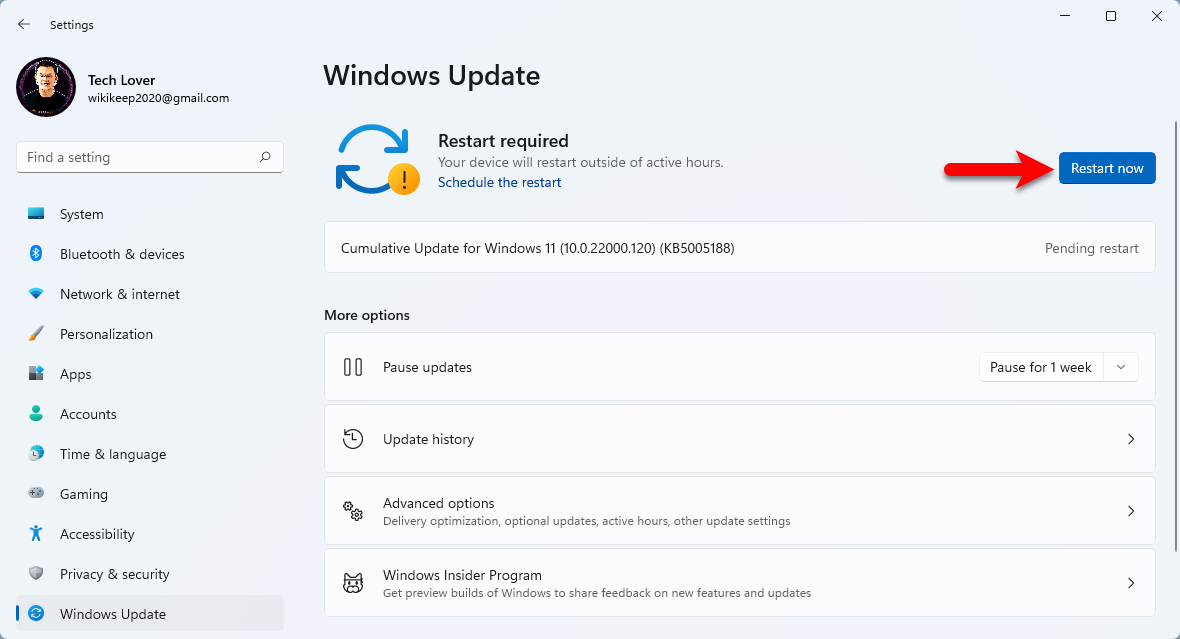
Task: Click the Apps icon in the sidebar
Action: click(x=36, y=373)
